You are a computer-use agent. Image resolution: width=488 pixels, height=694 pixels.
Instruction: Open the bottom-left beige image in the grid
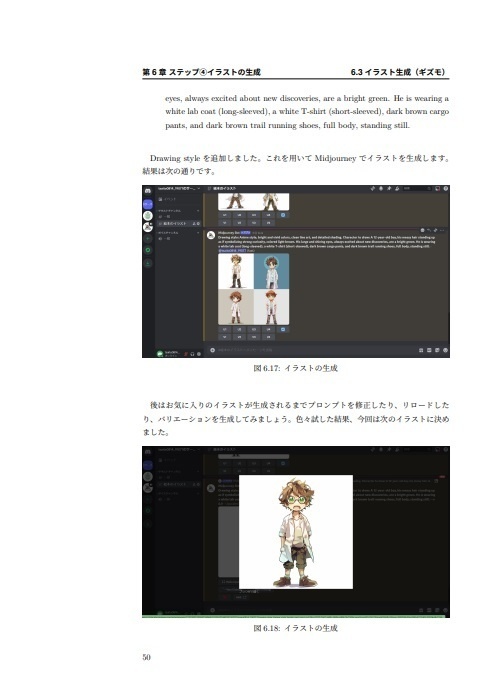tap(236, 307)
